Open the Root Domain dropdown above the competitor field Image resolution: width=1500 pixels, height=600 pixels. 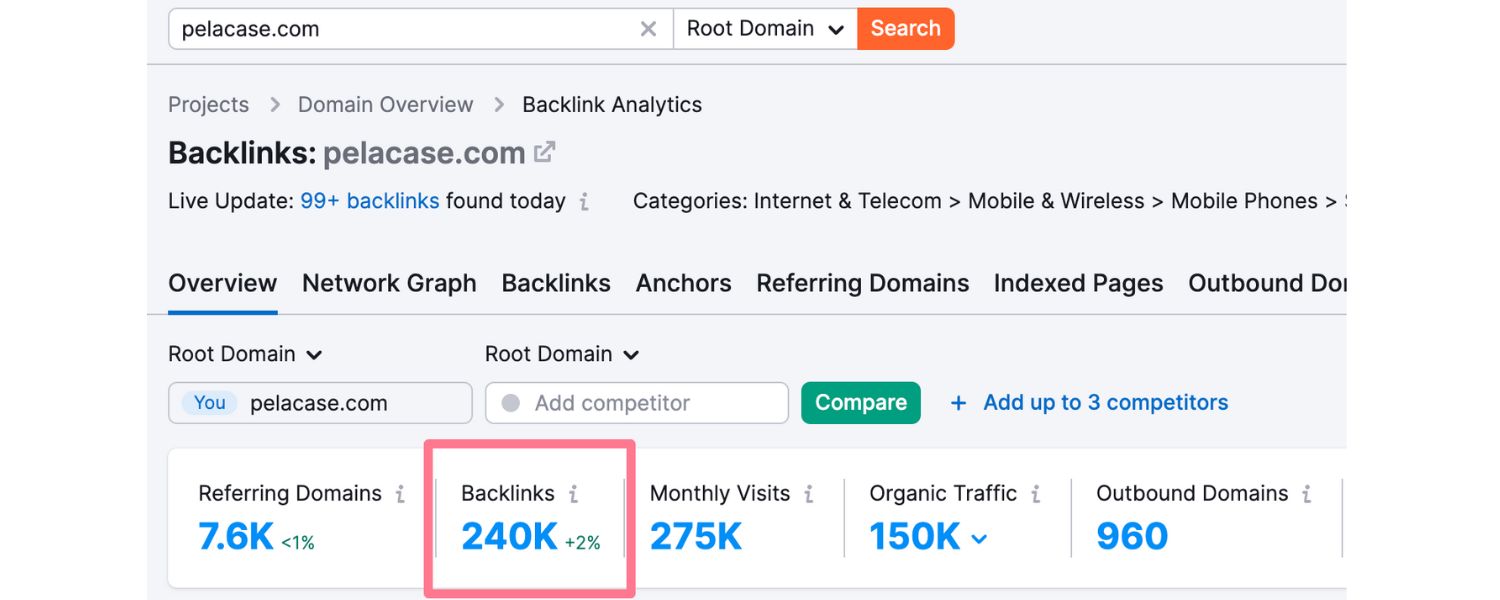[561, 354]
